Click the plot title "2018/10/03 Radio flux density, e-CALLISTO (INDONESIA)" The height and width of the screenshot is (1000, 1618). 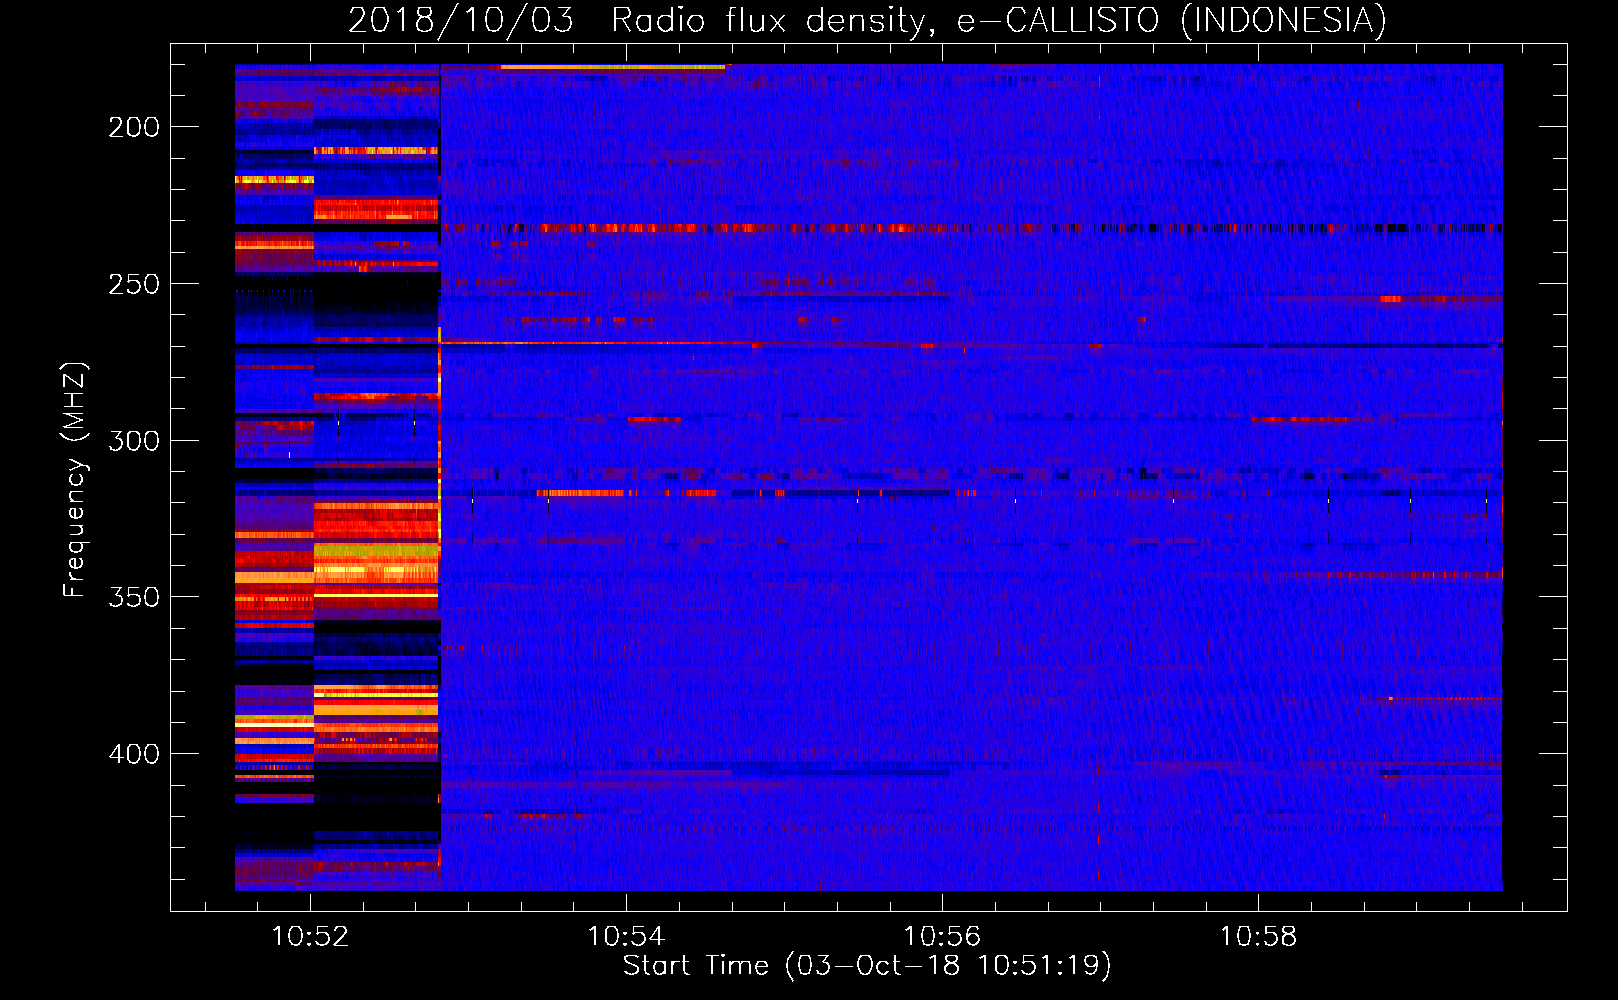coord(867,20)
